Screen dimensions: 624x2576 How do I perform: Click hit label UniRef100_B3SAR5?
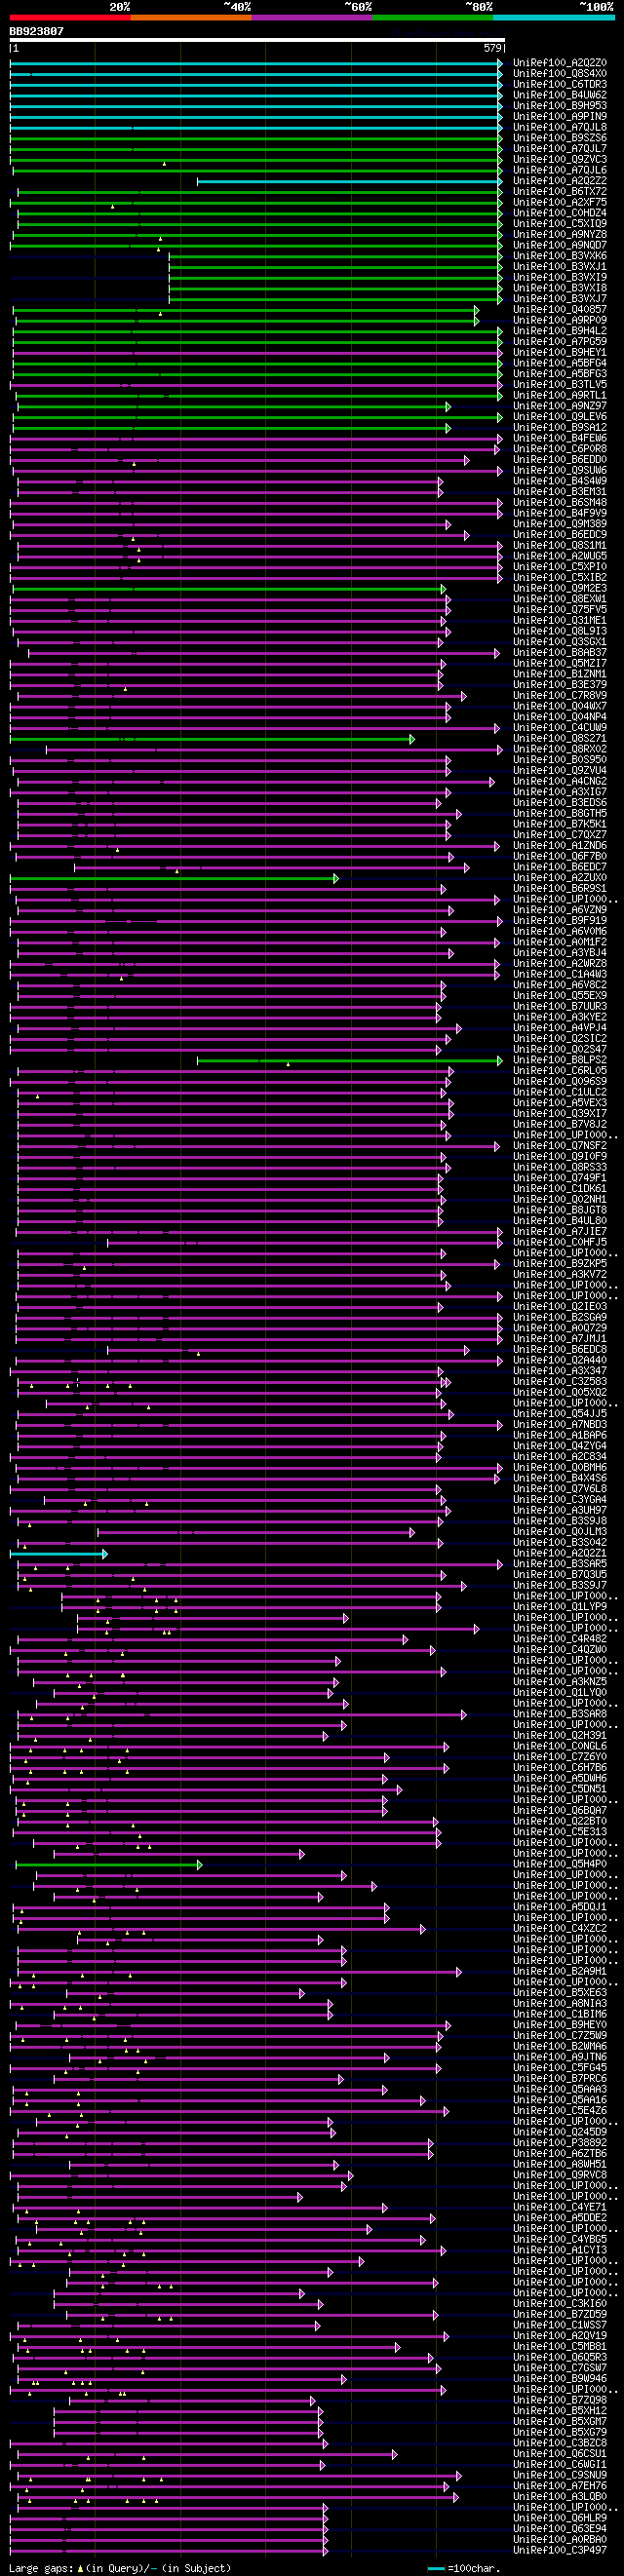[x=560, y=1564]
